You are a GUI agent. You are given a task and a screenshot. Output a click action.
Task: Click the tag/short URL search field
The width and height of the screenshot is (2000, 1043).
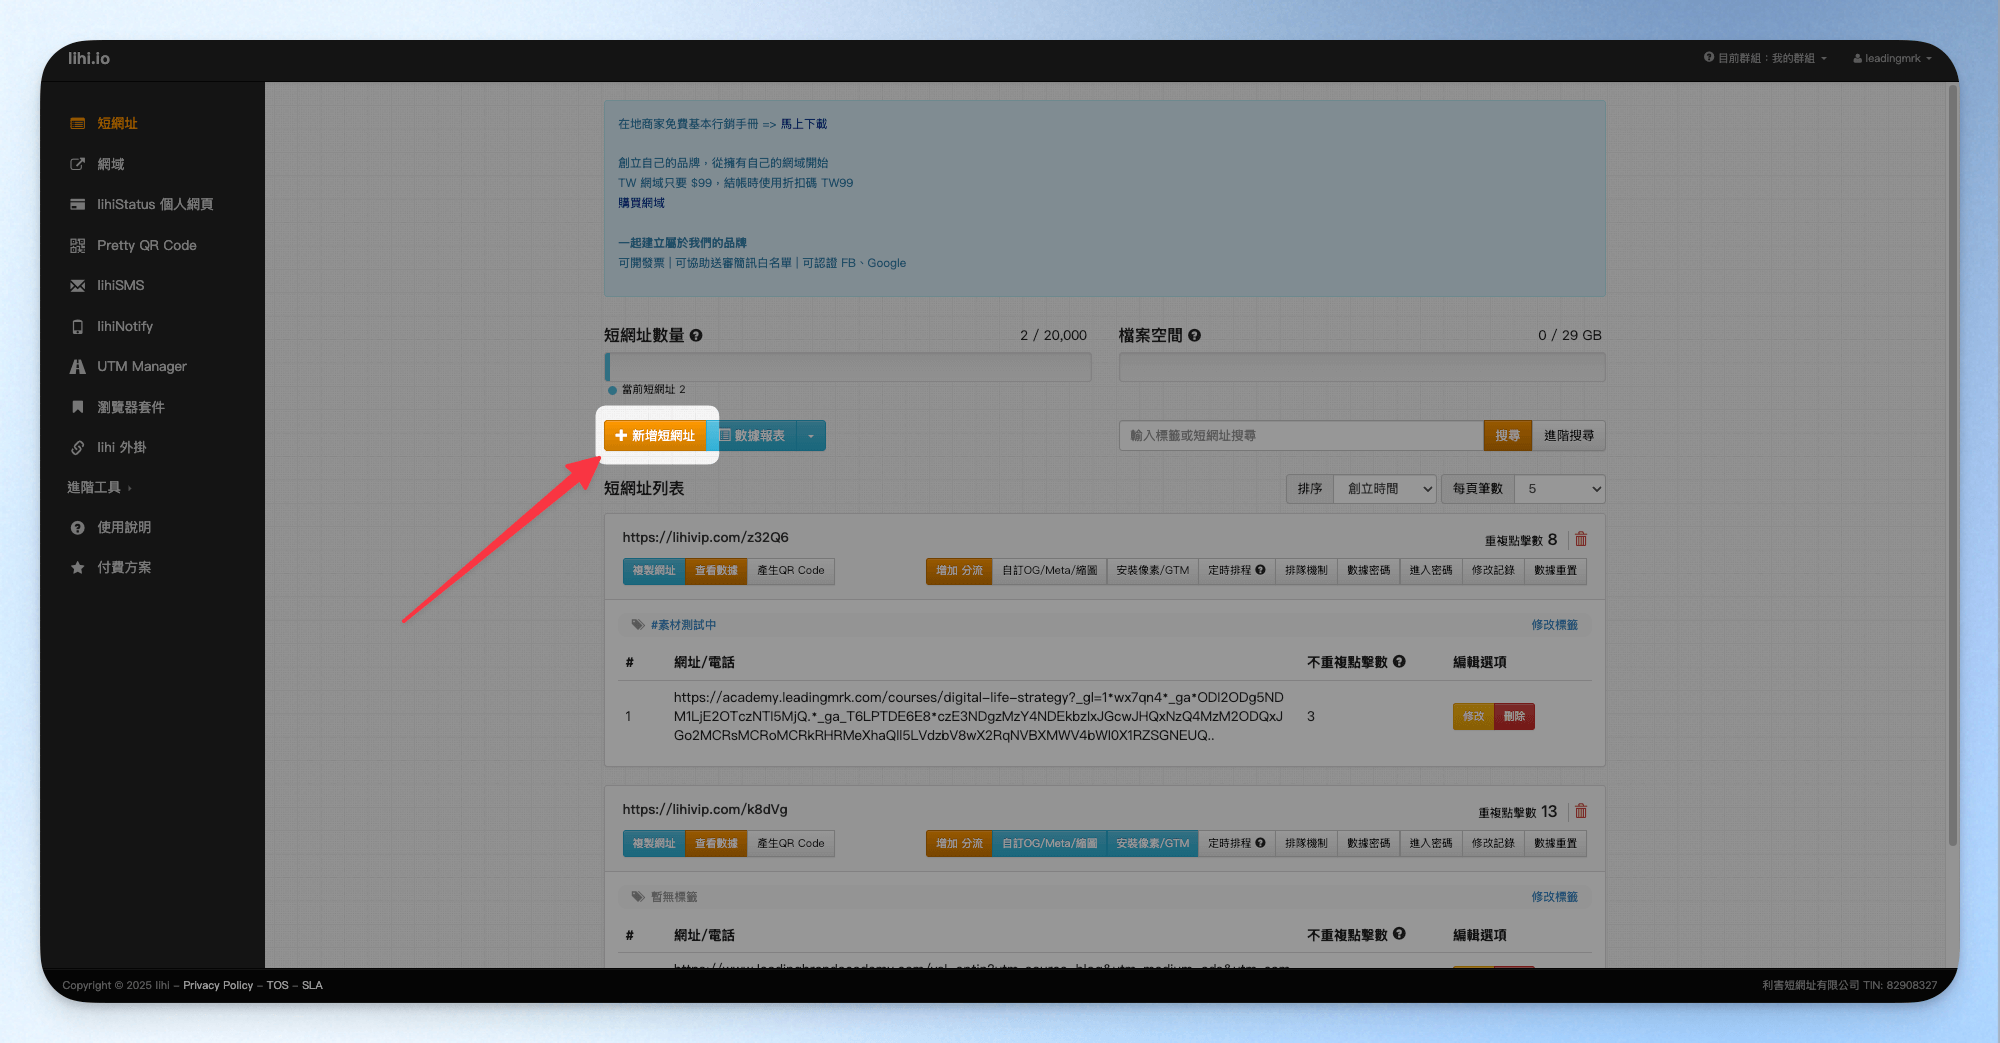click(1300, 436)
